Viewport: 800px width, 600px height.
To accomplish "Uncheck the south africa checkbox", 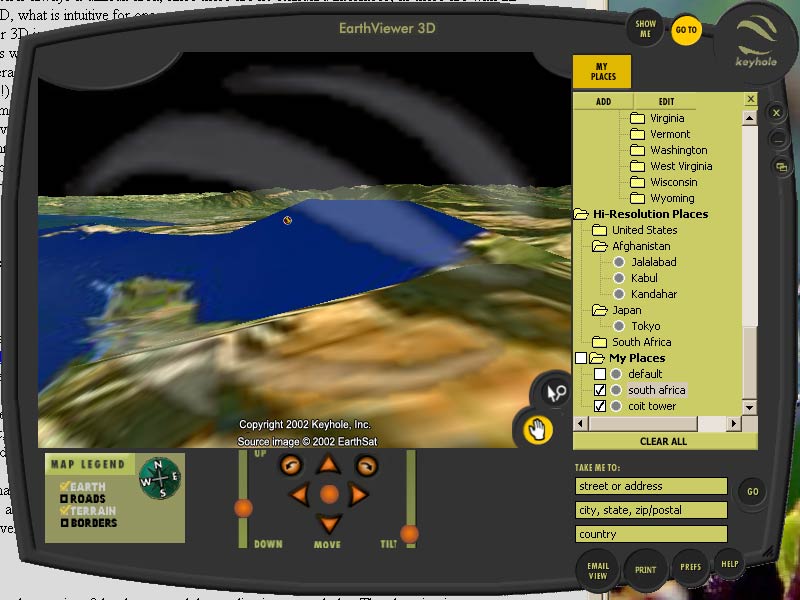I will 600,390.
